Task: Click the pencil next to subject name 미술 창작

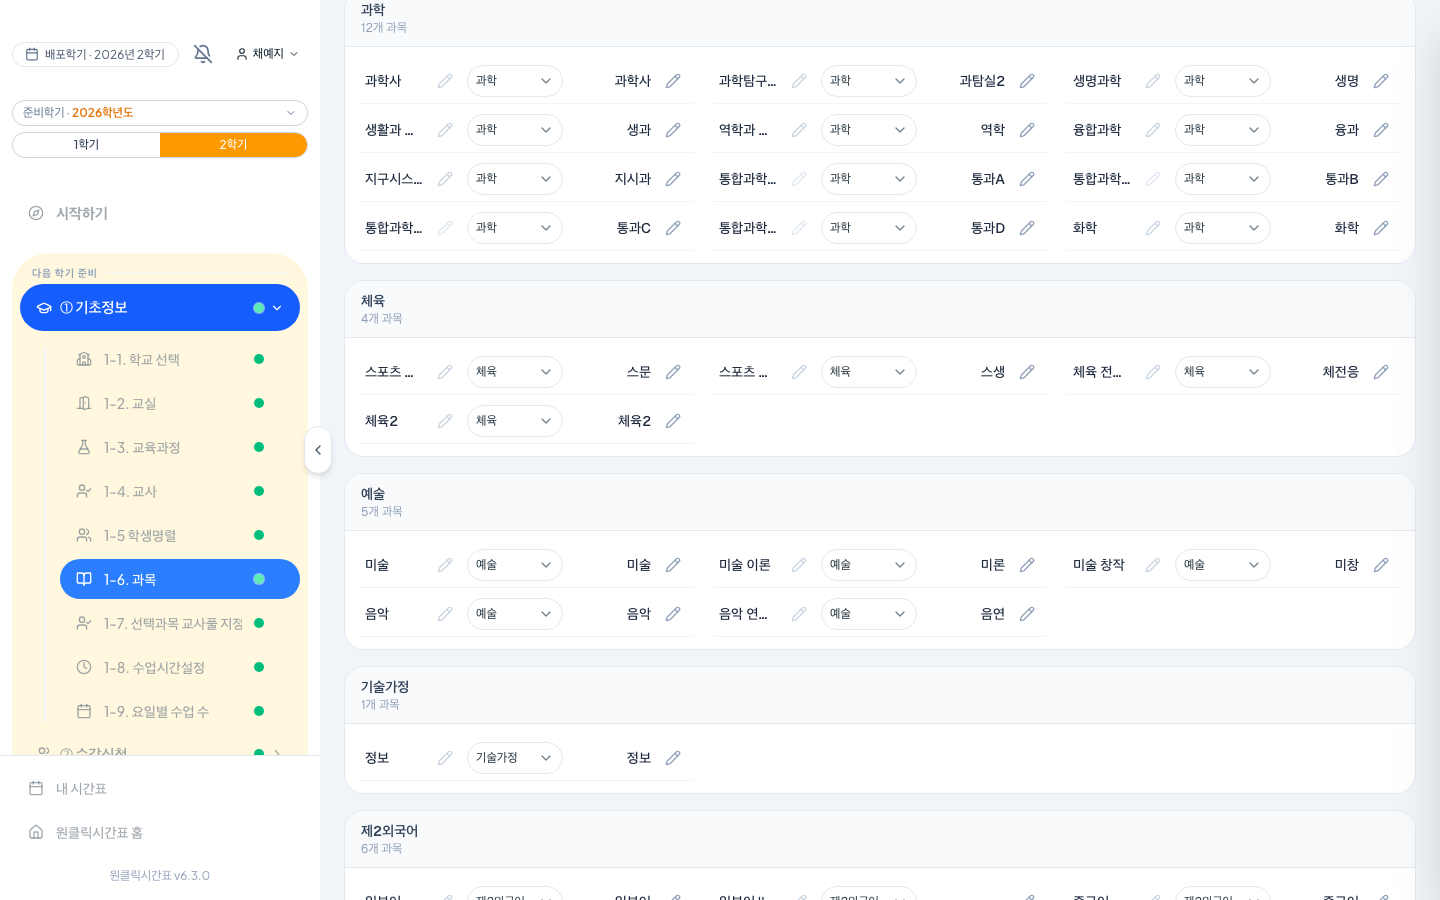Action: [x=1153, y=565]
